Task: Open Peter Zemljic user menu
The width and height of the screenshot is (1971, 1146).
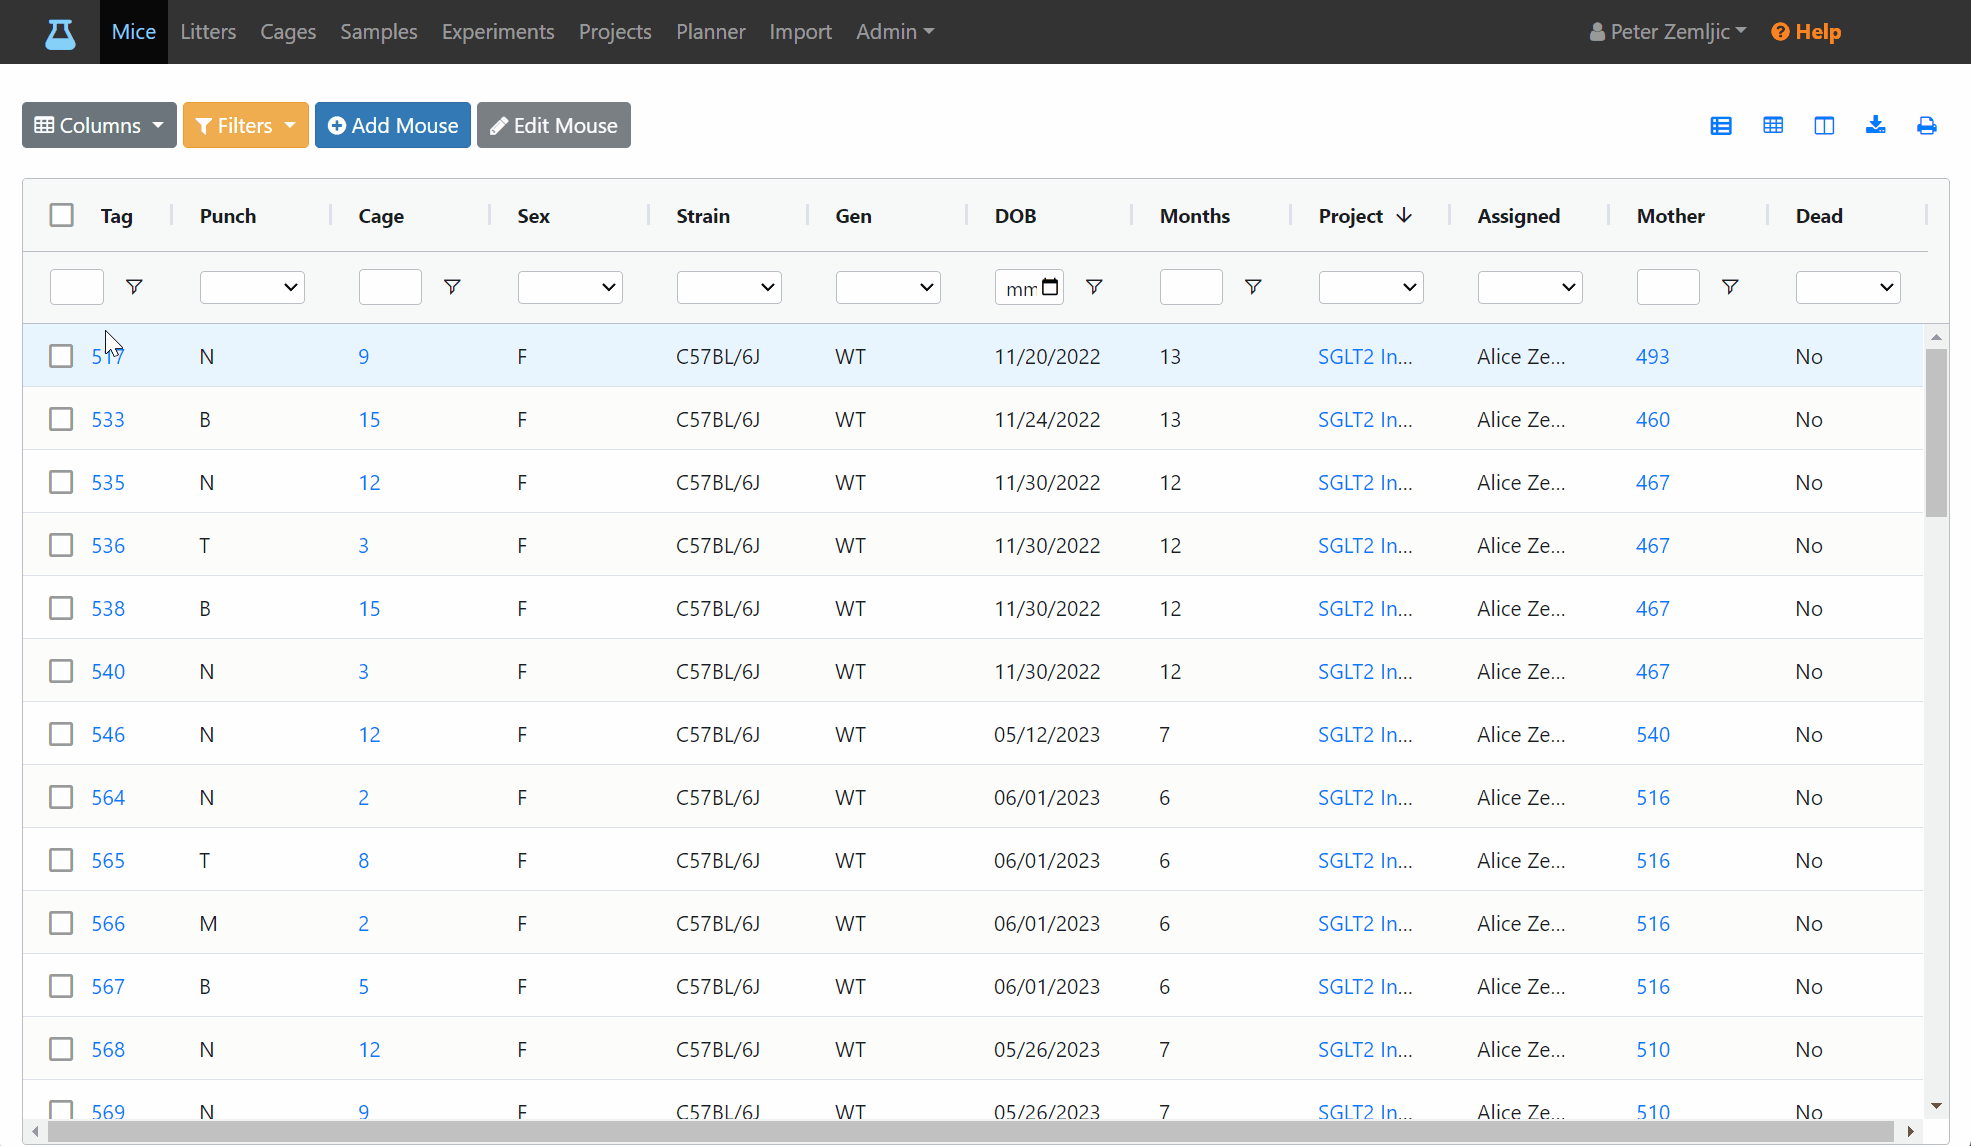Action: tap(1668, 32)
